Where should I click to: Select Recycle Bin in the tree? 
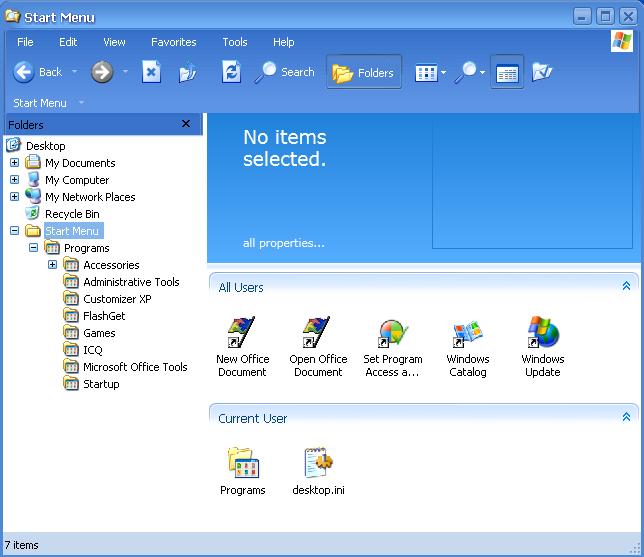tap(72, 214)
